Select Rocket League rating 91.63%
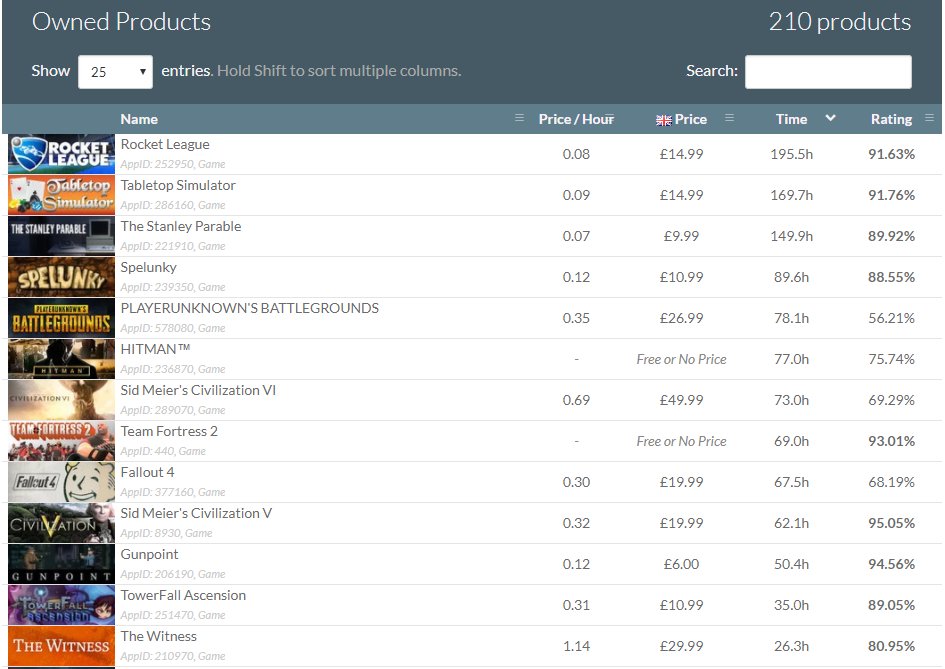This screenshot has height=669, width=945. click(x=891, y=154)
